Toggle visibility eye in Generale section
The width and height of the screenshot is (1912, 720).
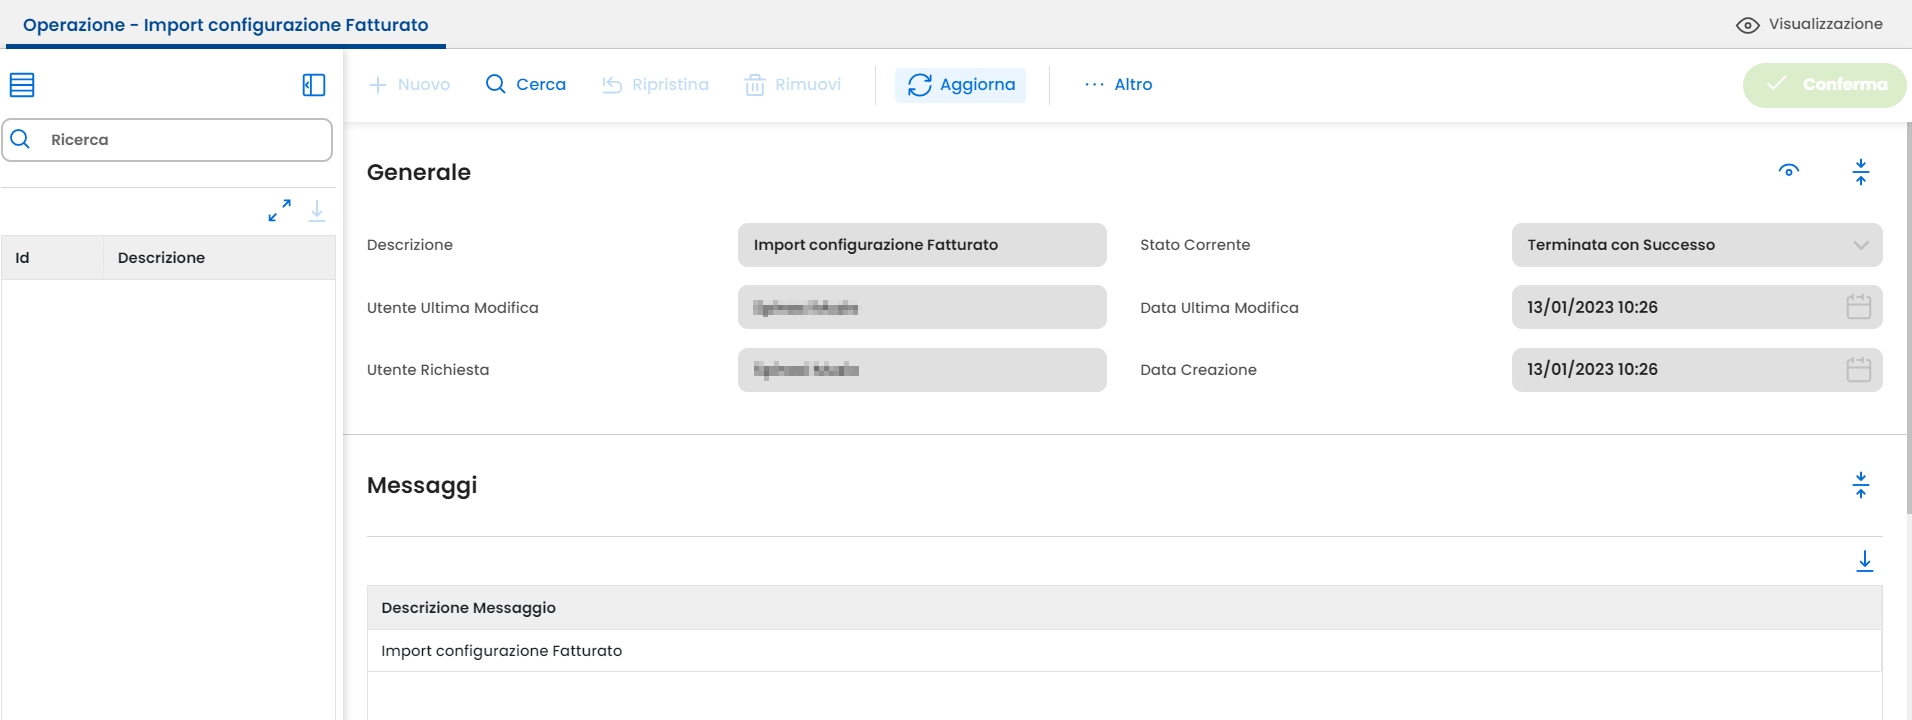click(x=1789, y=171)
